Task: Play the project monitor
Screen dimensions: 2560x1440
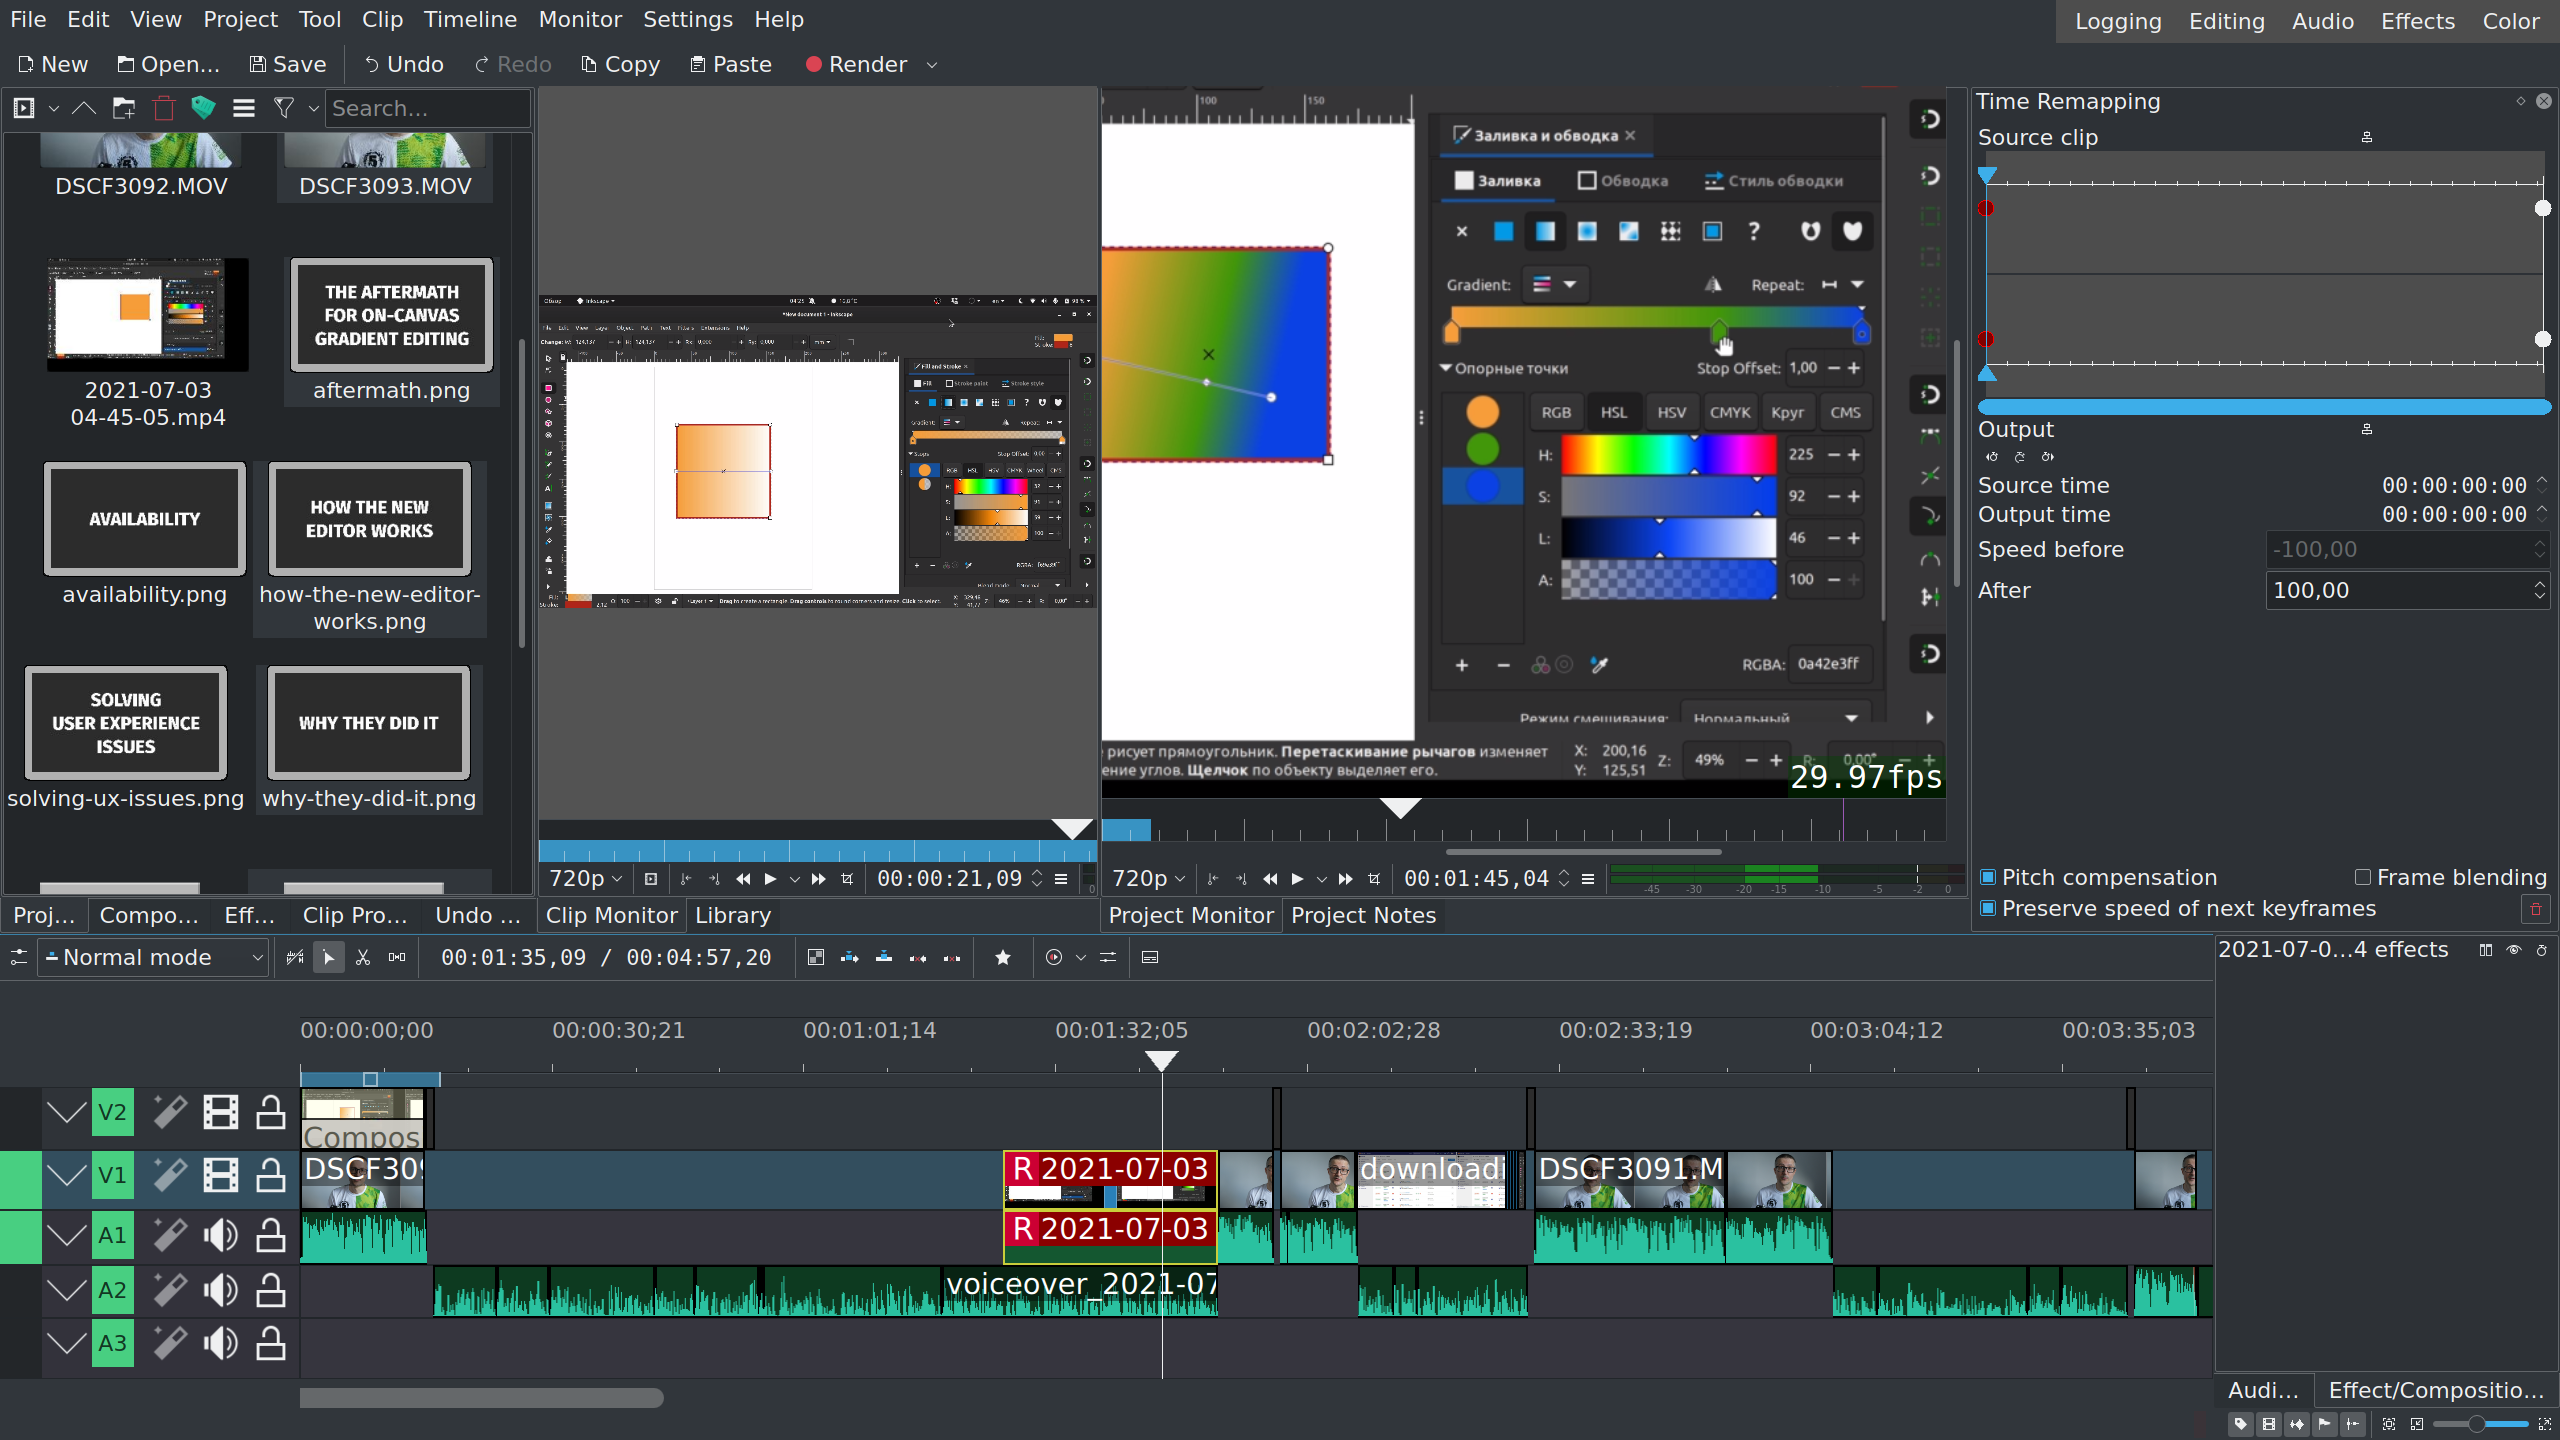Action: 1297,879
